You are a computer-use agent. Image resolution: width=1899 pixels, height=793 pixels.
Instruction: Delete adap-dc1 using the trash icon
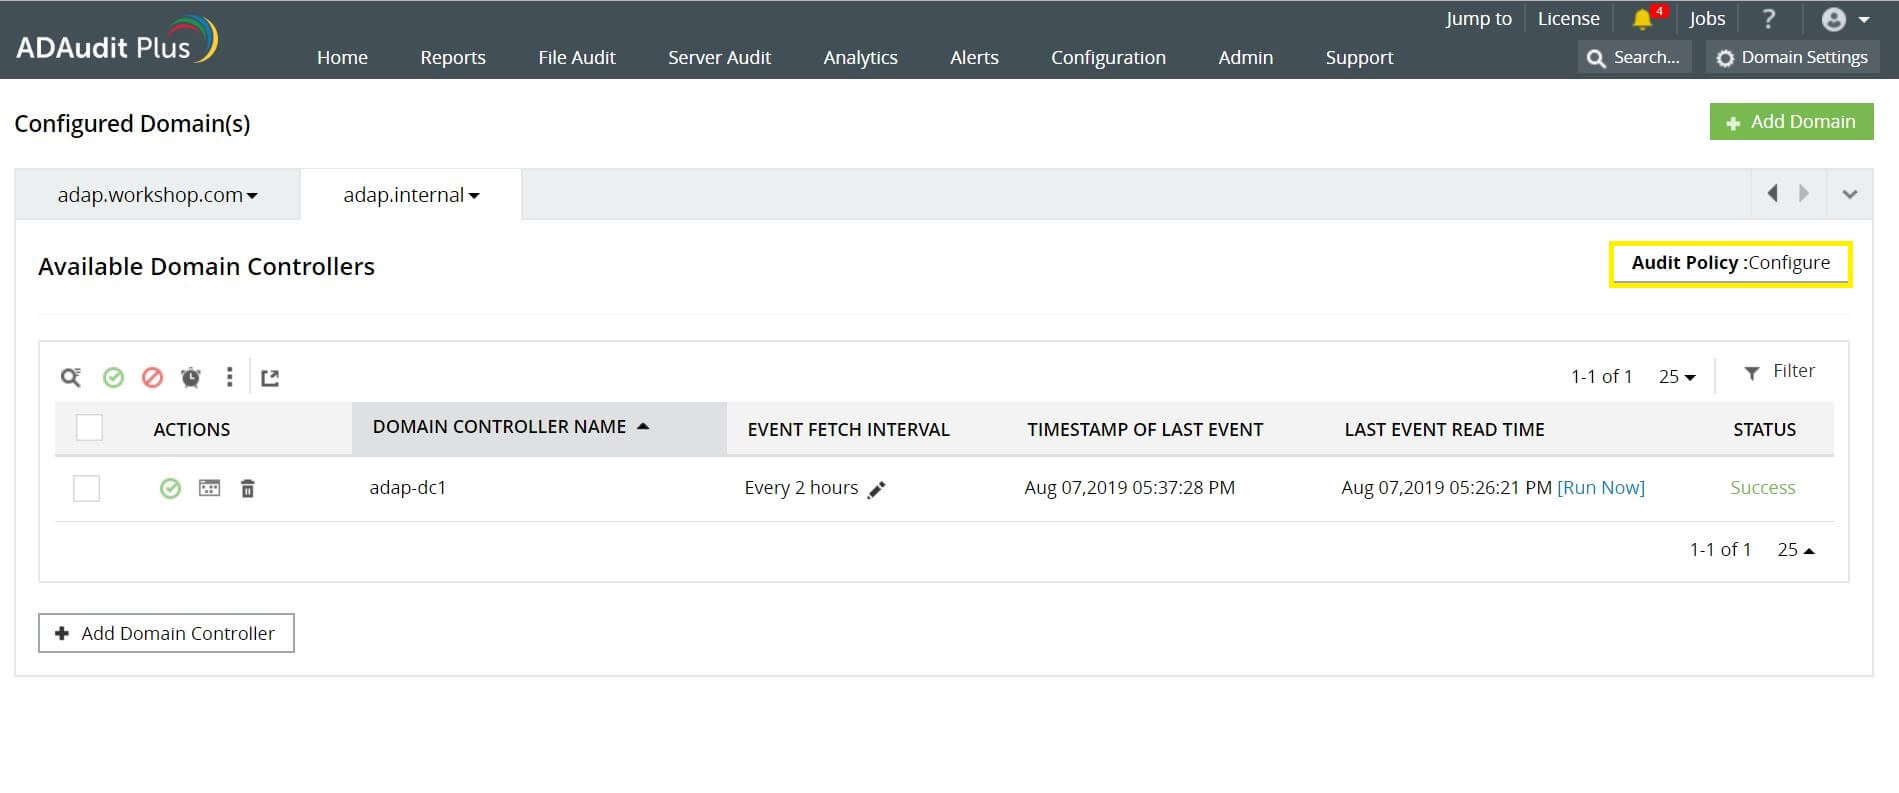pos(248,488)
